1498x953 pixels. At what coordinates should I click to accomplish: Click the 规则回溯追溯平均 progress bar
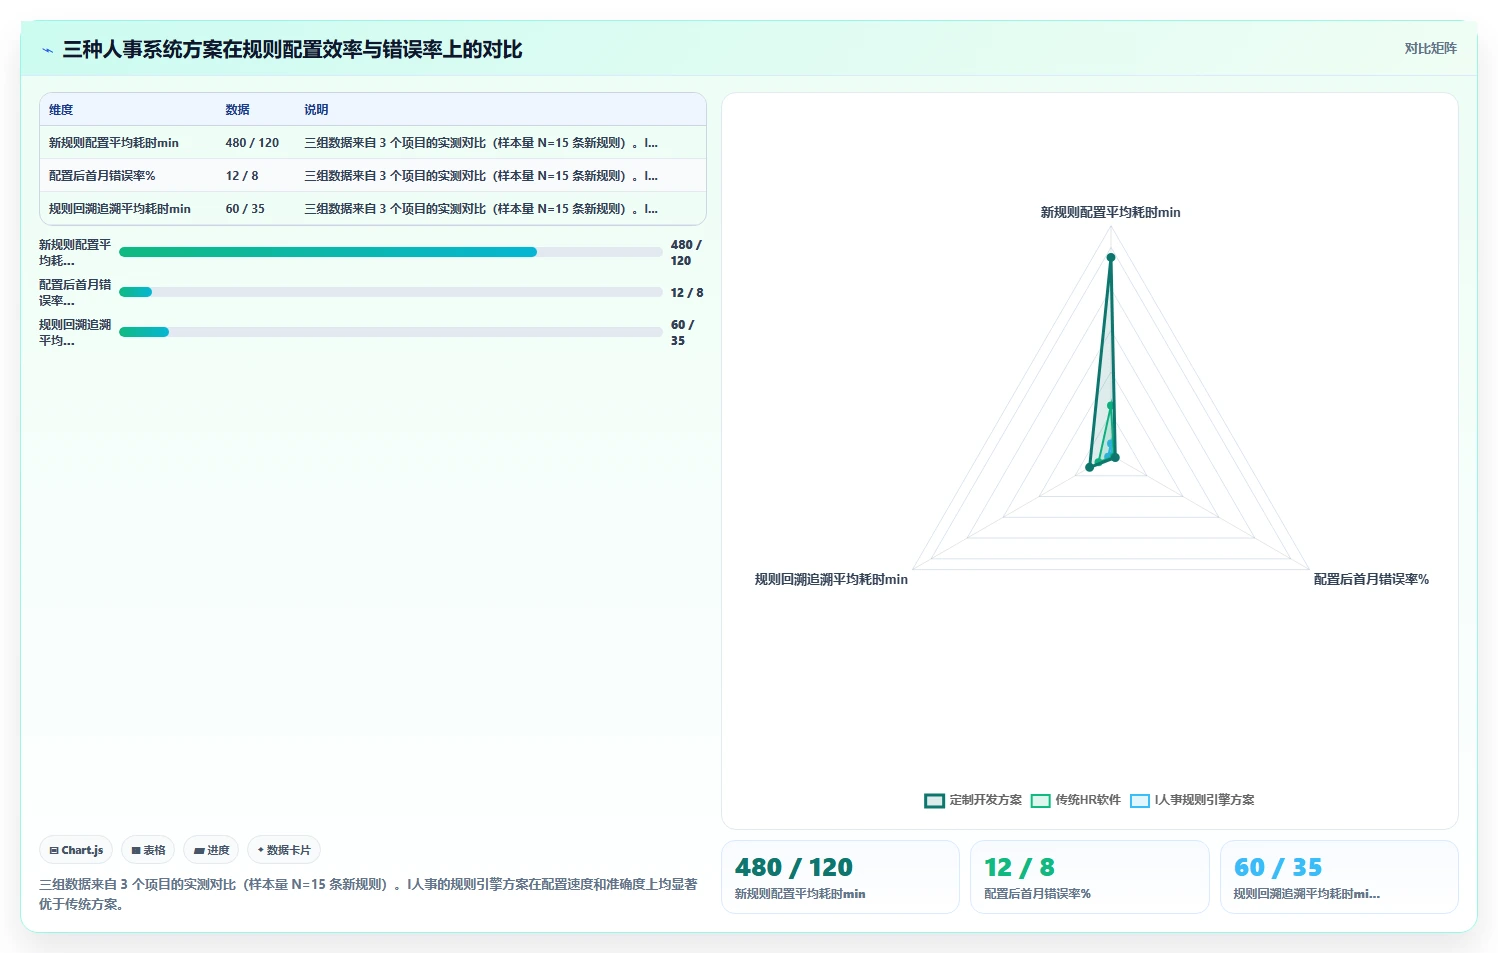[x=391, y=332]
